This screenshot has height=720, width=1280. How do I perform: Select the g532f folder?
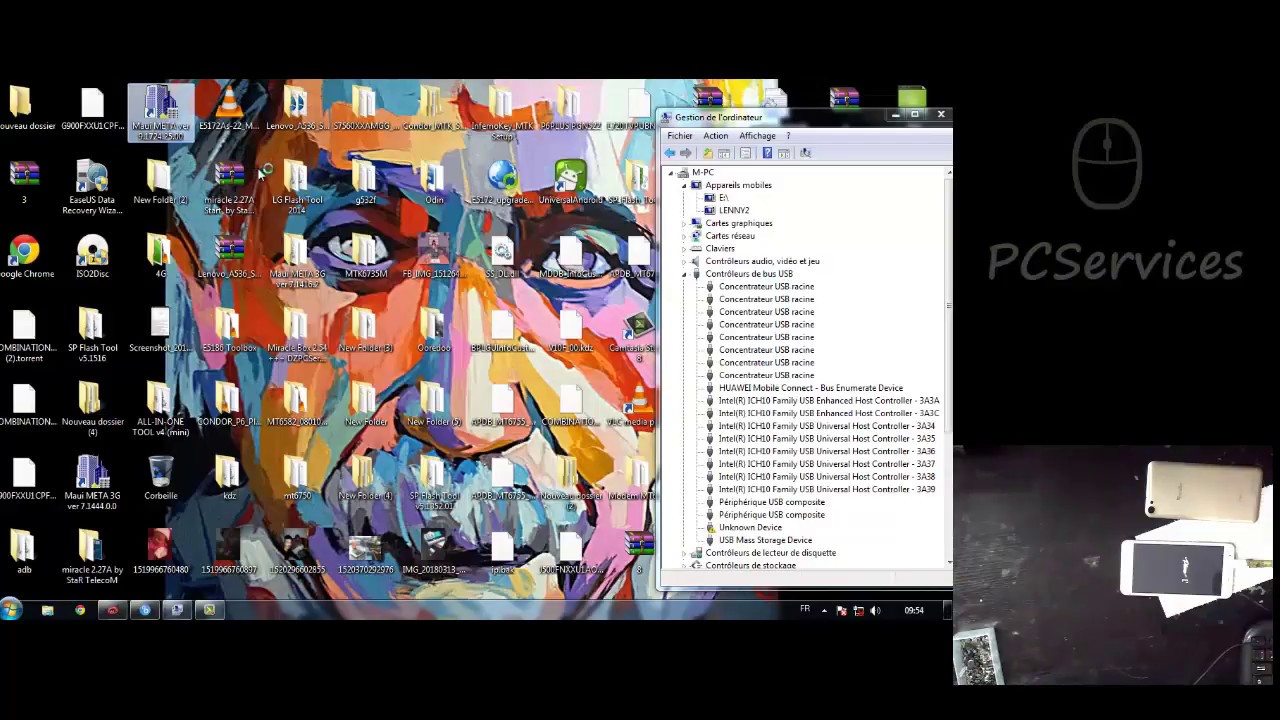point(365,183)
